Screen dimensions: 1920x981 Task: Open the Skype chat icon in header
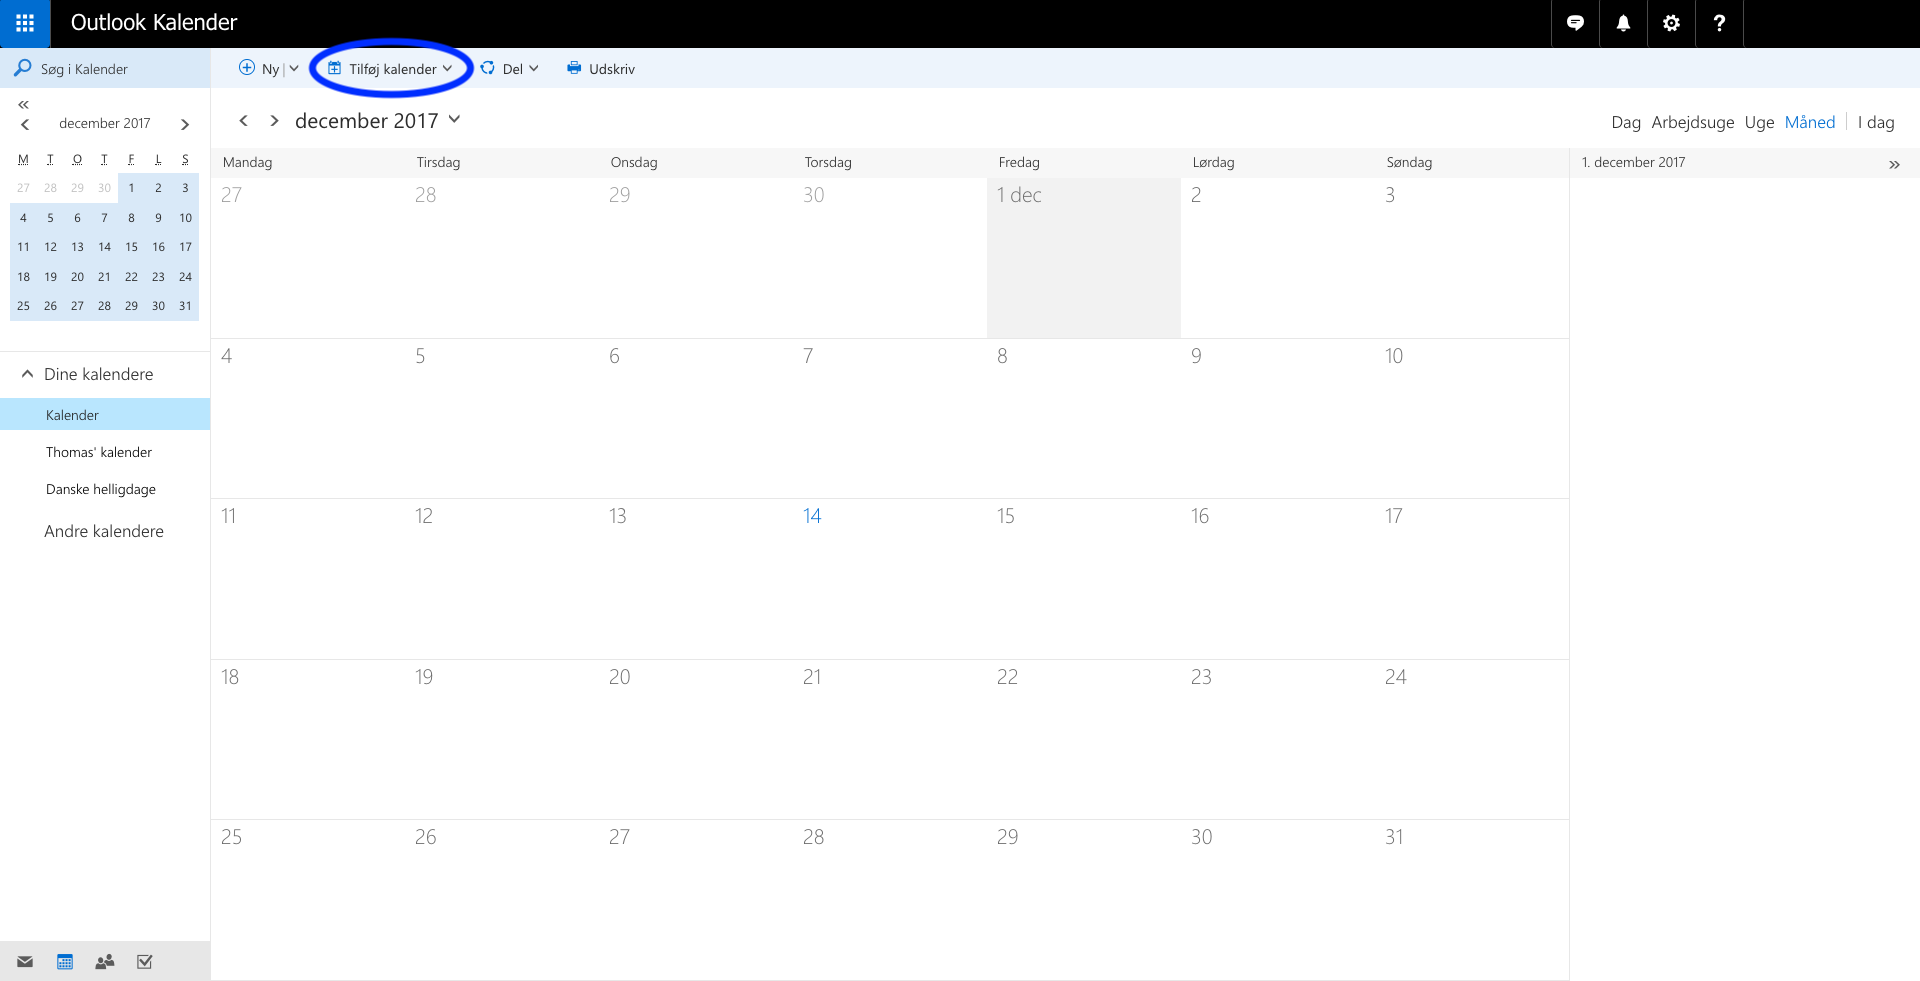(1575, 23)
